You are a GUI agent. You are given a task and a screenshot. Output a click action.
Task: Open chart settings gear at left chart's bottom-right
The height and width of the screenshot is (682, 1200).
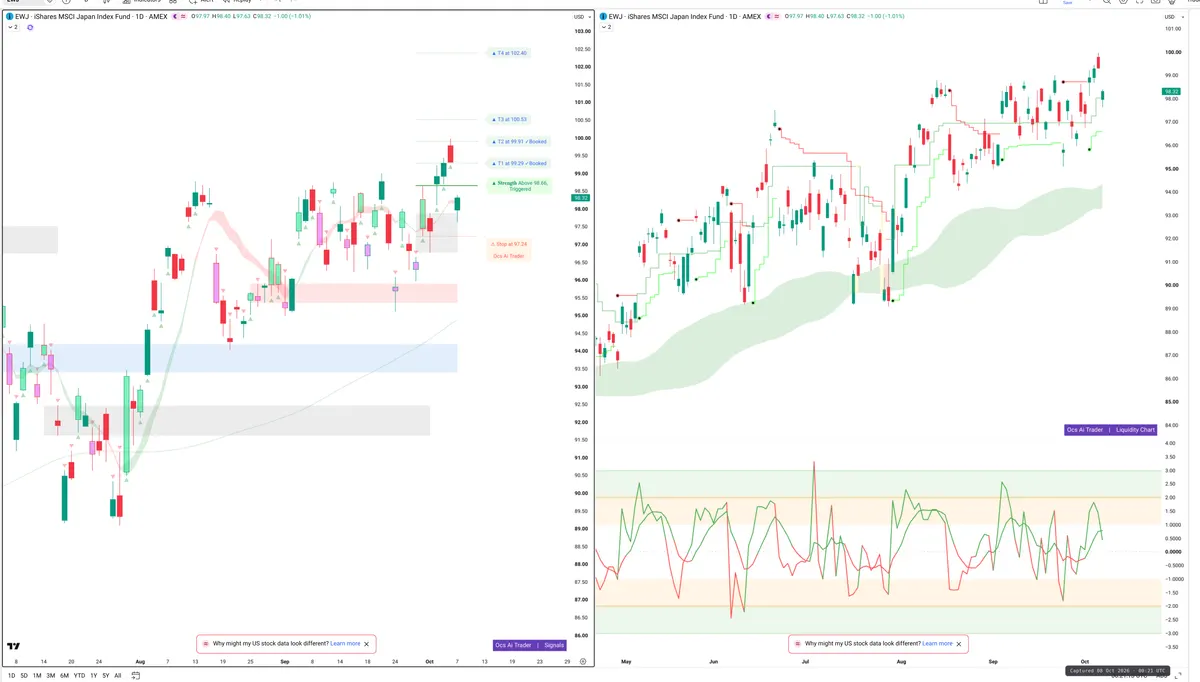582,662
